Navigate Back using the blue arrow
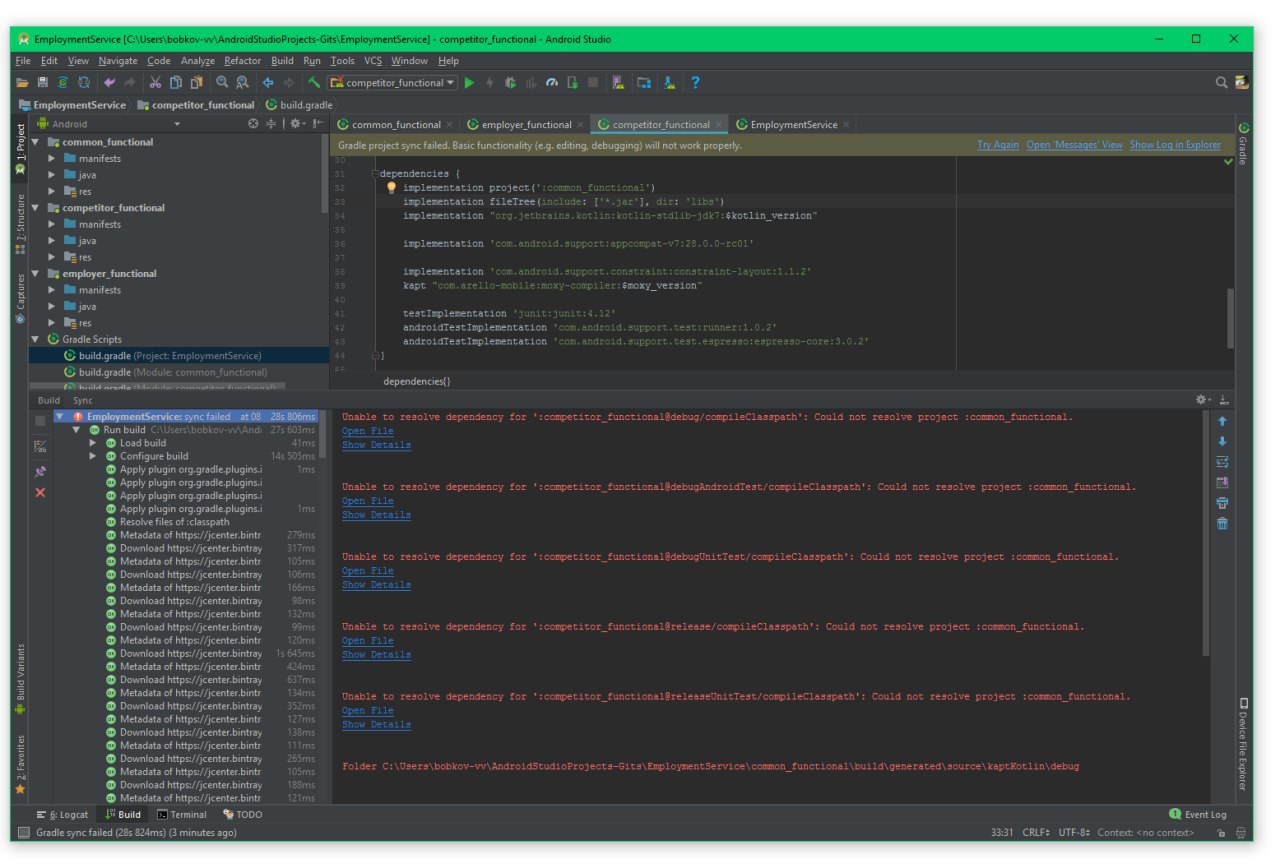 tap(268, 83)
